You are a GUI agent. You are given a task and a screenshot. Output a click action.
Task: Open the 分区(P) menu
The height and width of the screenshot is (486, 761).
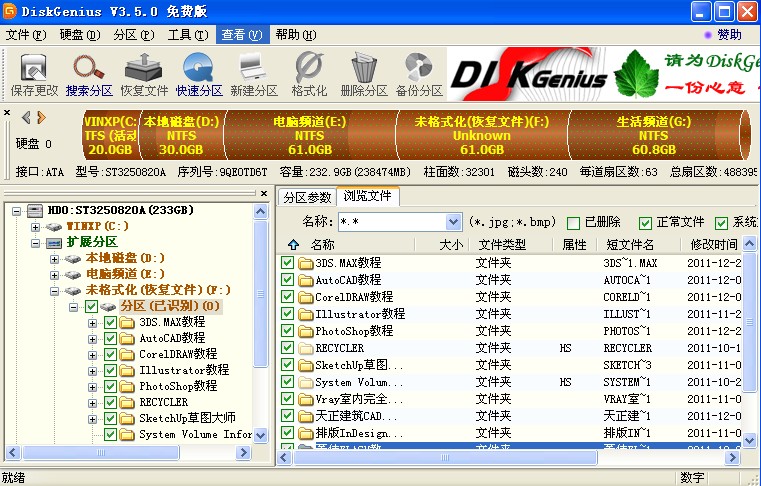click(134, 35)
